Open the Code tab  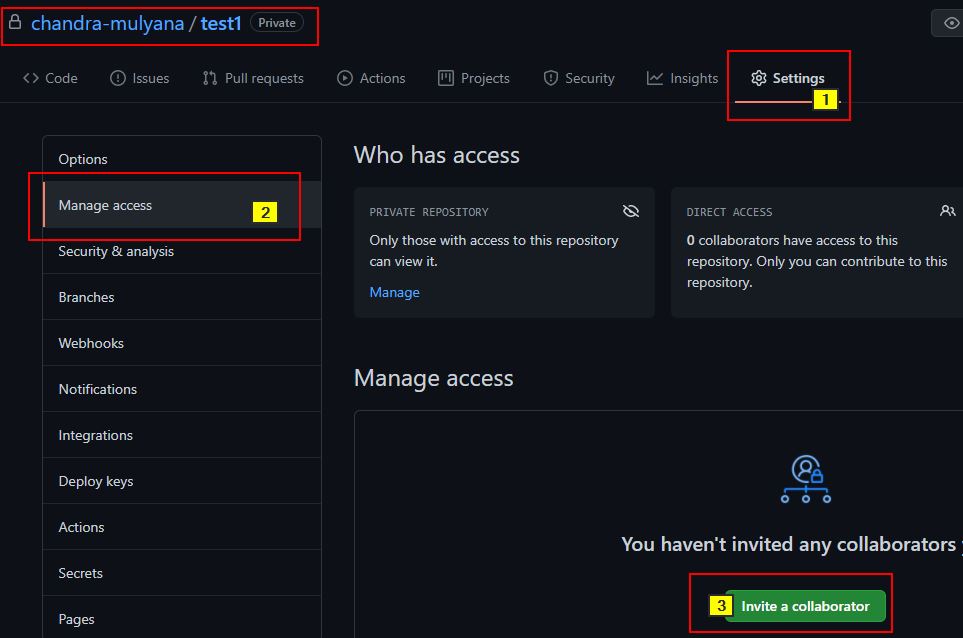(x=50, y=78)
